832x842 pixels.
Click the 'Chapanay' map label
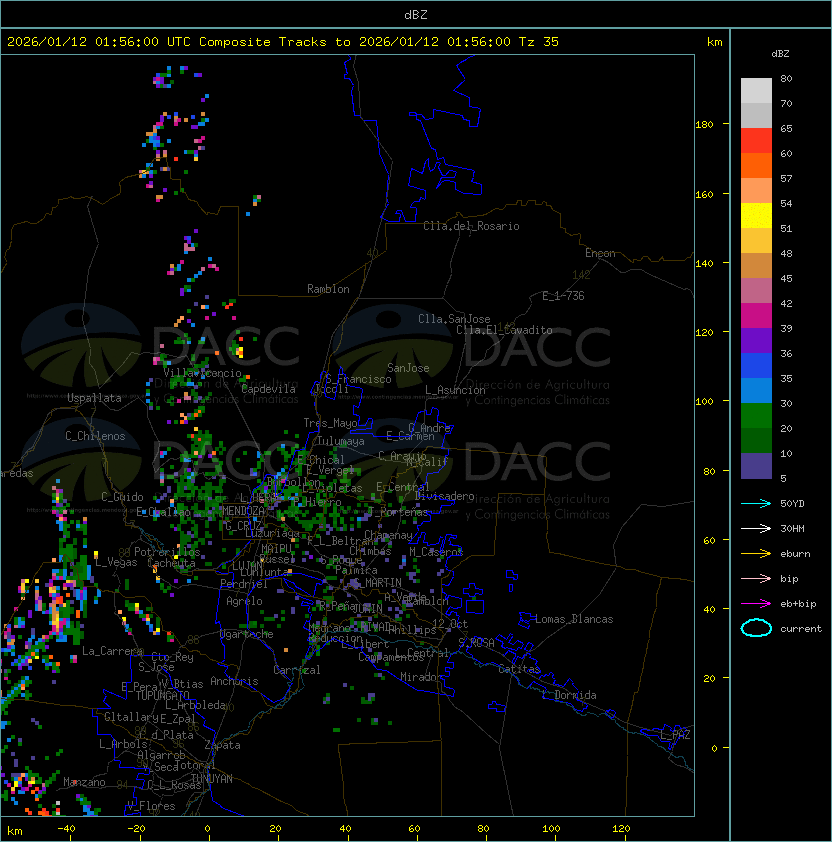pyautogui.click(x=388, y=535)
